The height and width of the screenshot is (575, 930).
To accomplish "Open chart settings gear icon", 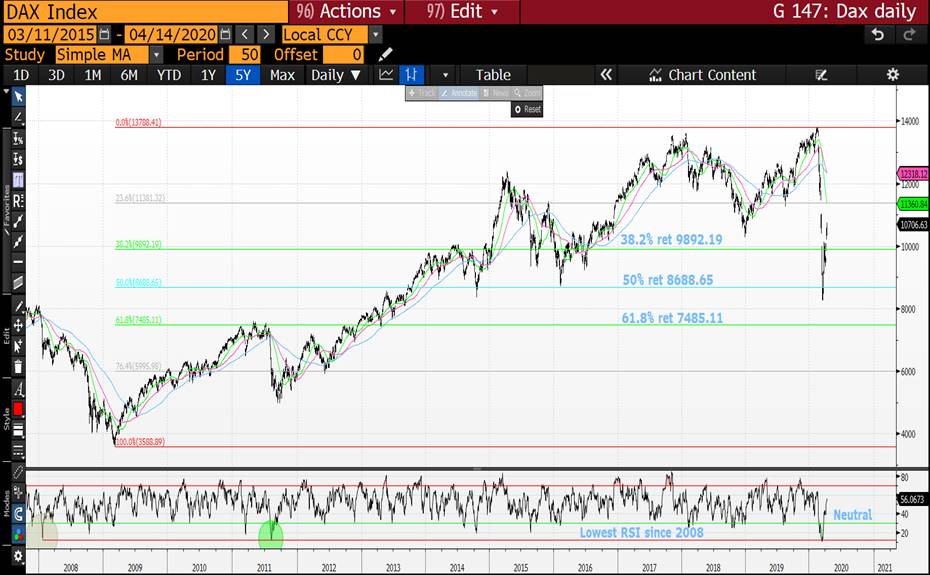I will pyautogui.click(x=892, y=75).
